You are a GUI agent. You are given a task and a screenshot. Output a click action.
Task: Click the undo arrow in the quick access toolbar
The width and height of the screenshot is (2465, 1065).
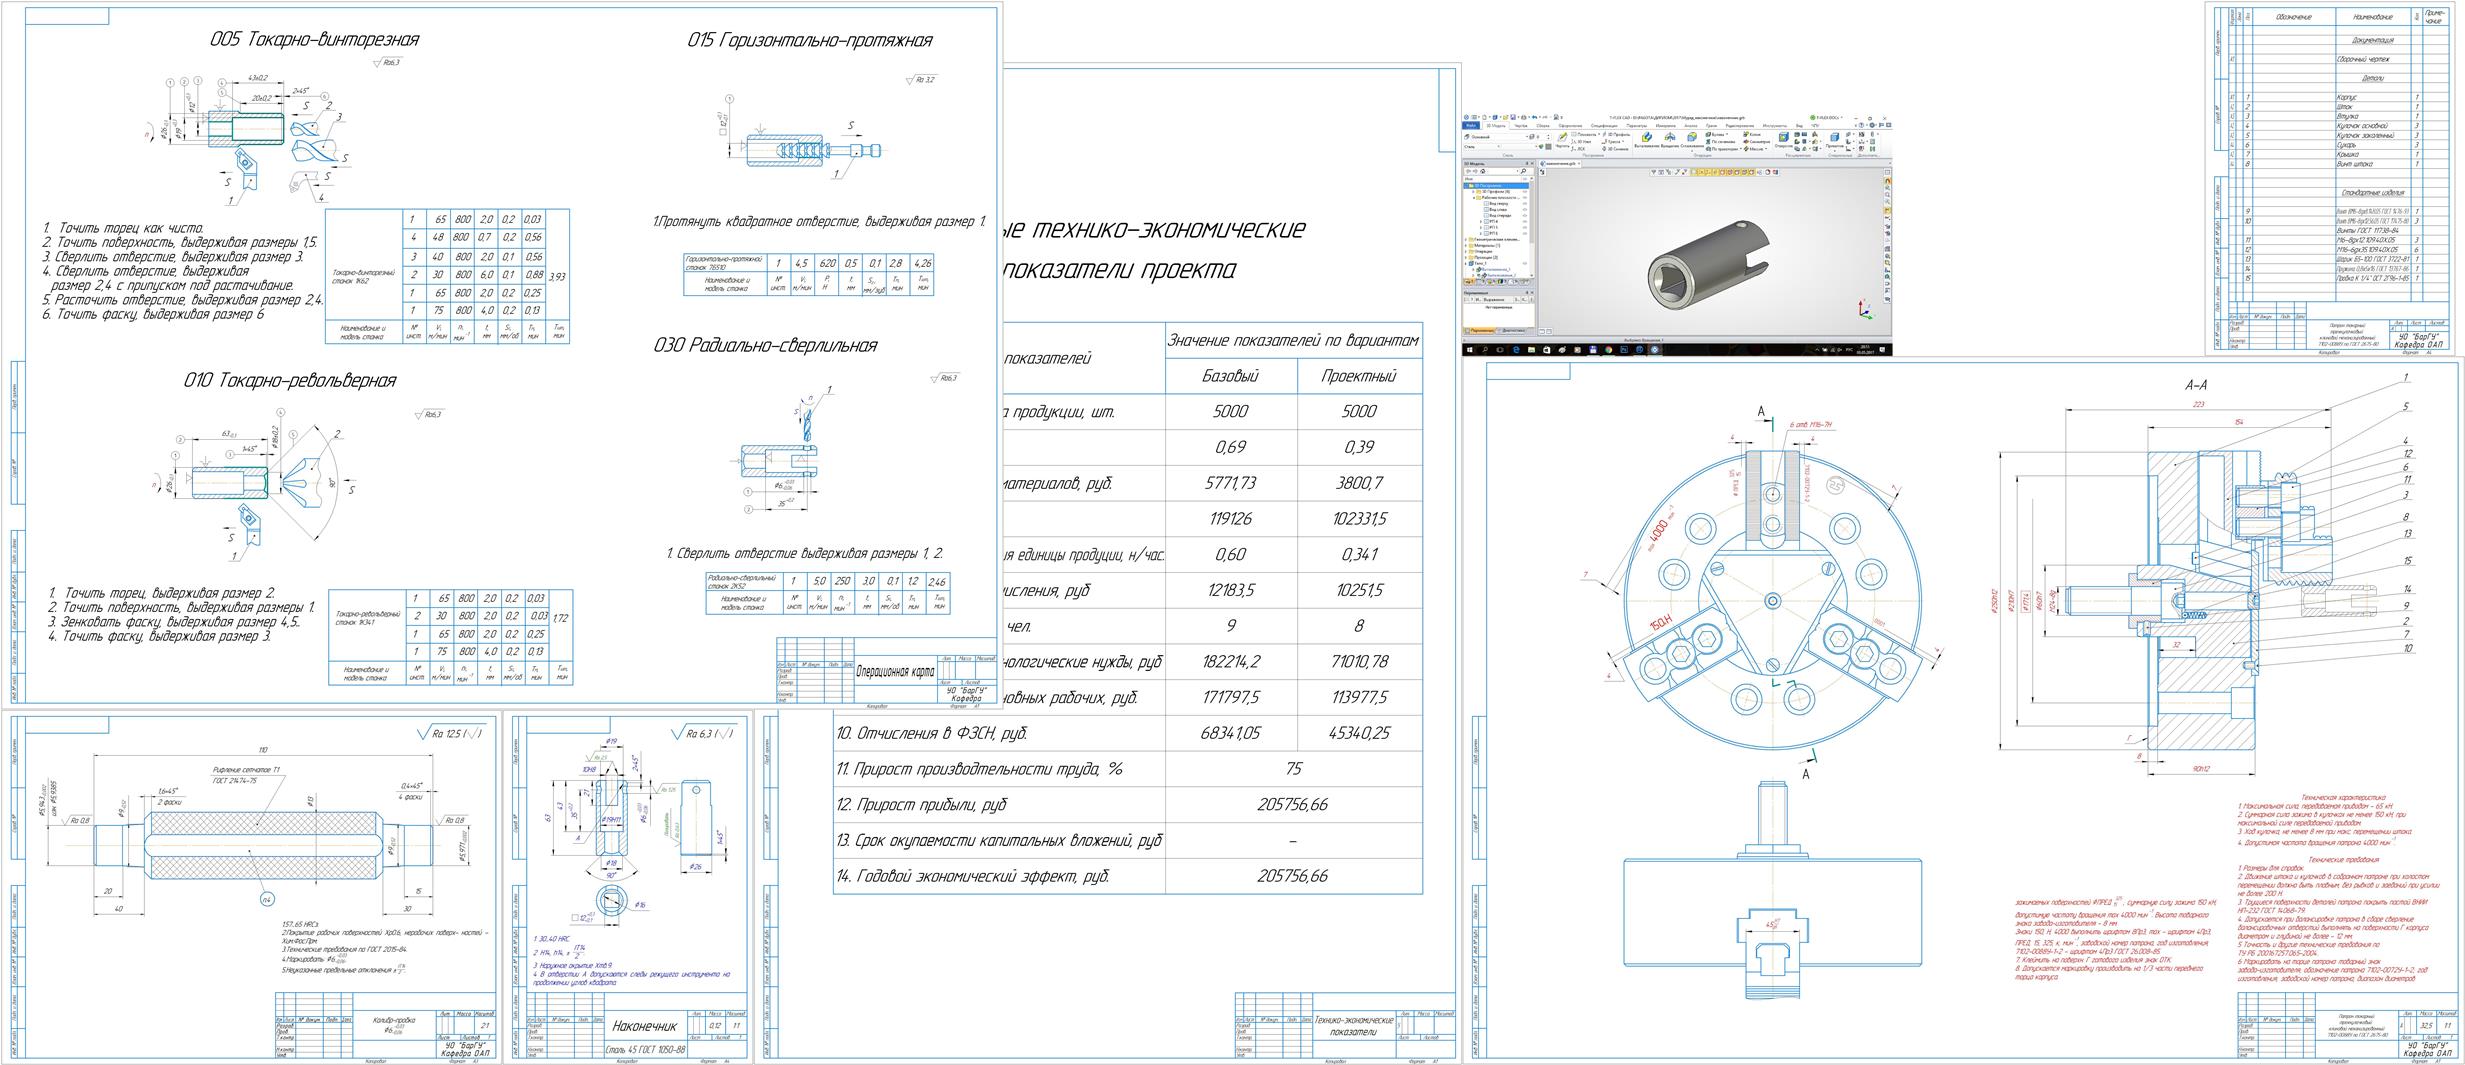pyautogui.click(x=1534, y=117)
